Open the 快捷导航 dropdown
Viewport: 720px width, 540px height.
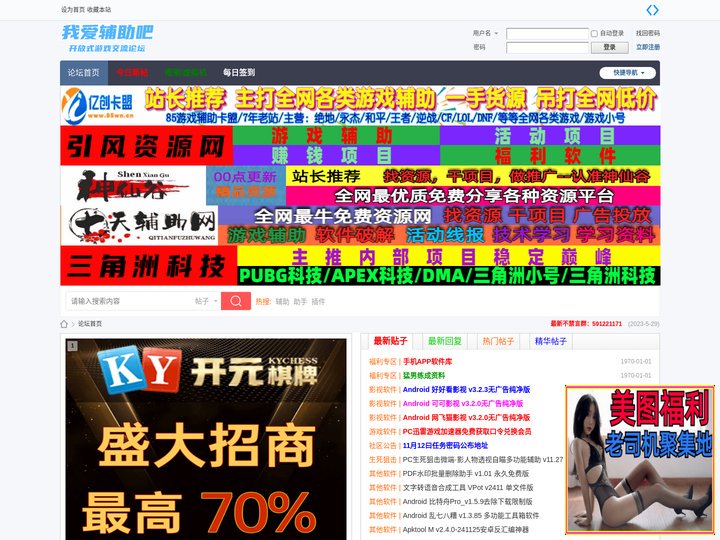627,73
